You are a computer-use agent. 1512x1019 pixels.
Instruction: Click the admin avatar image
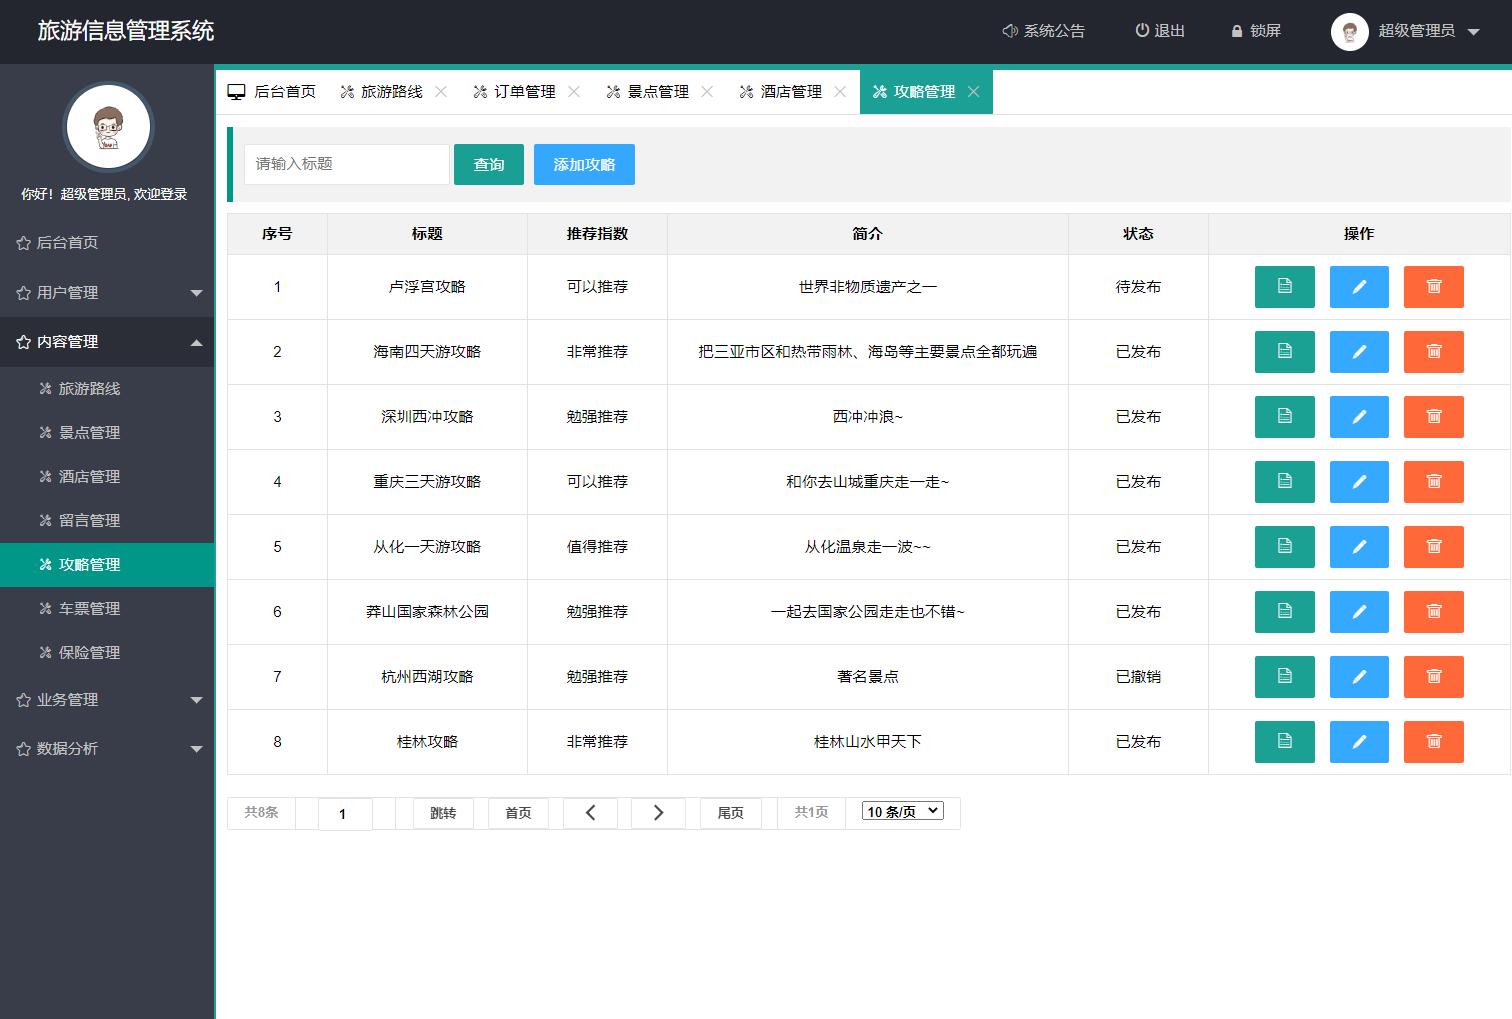pos(1350,31)
